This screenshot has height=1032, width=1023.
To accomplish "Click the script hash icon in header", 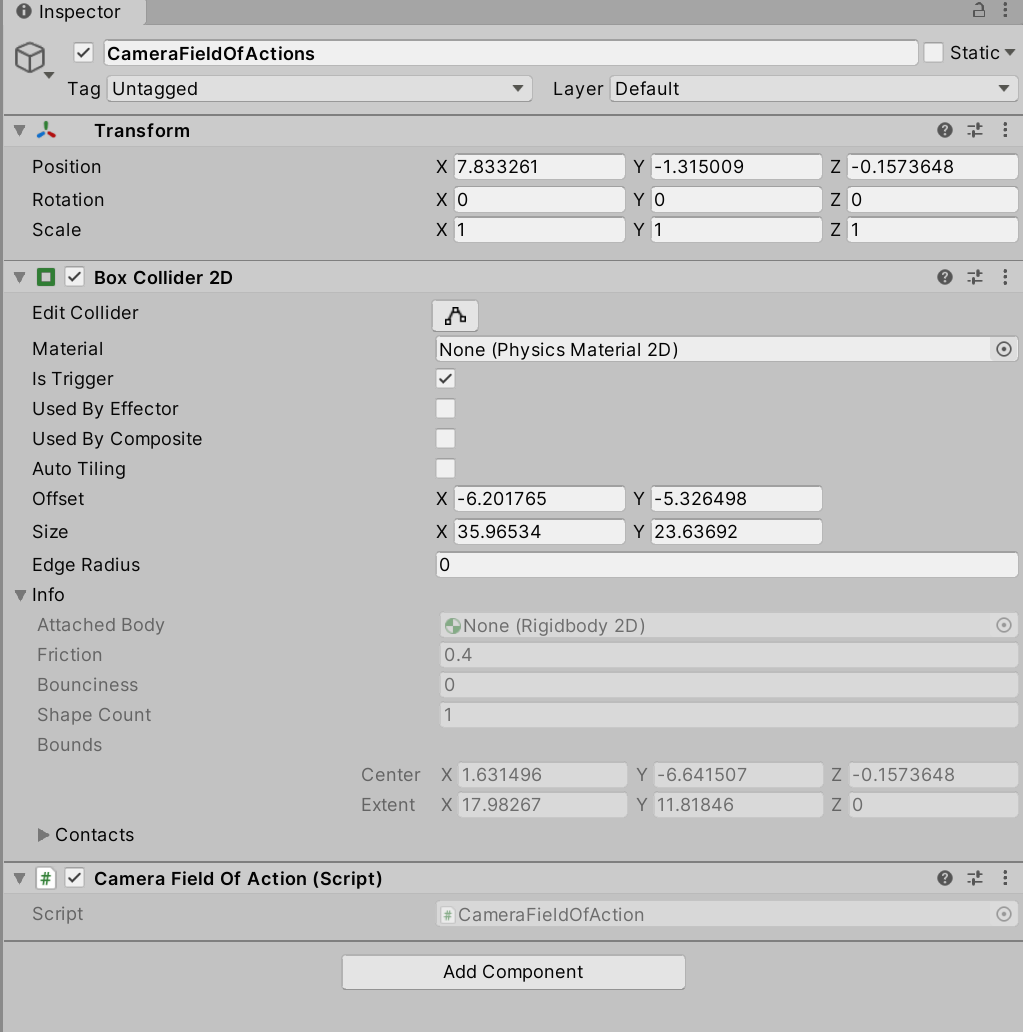I will [45, 878].
